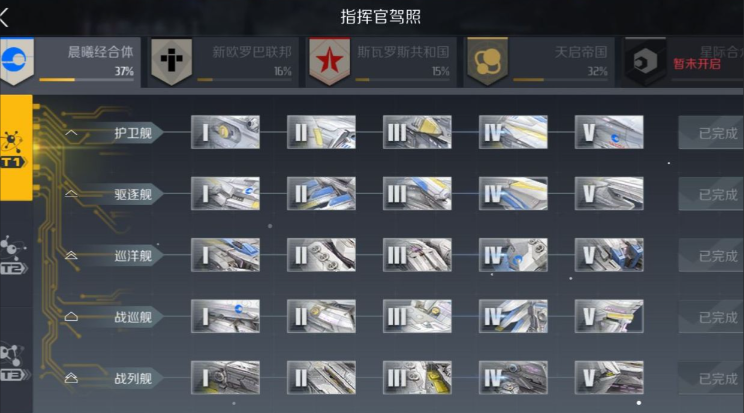This screenshot has height=413, width=744.
Task: Open the 战列舰 level II license tile
Action: (x=321, y=378)
